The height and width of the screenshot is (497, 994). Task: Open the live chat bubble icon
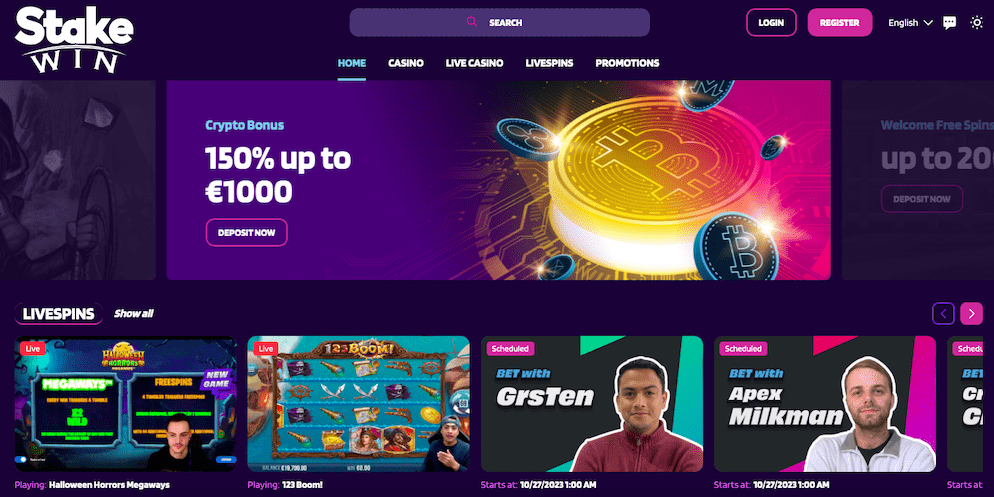coord(949,23)
